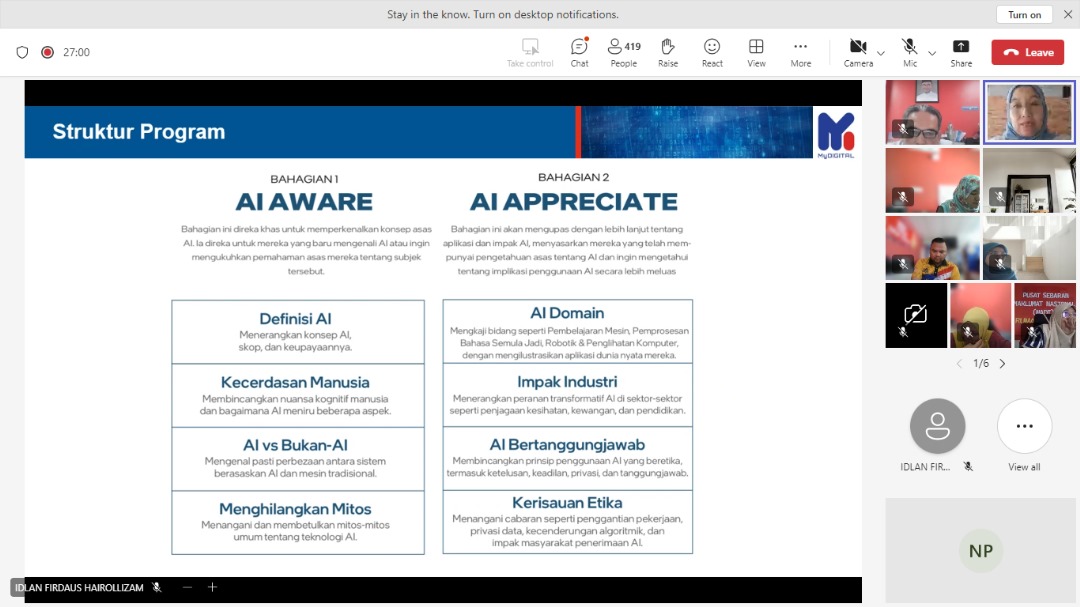Zoom in shared content with plus
The image size is (1080, 607).
pos(212,588)
